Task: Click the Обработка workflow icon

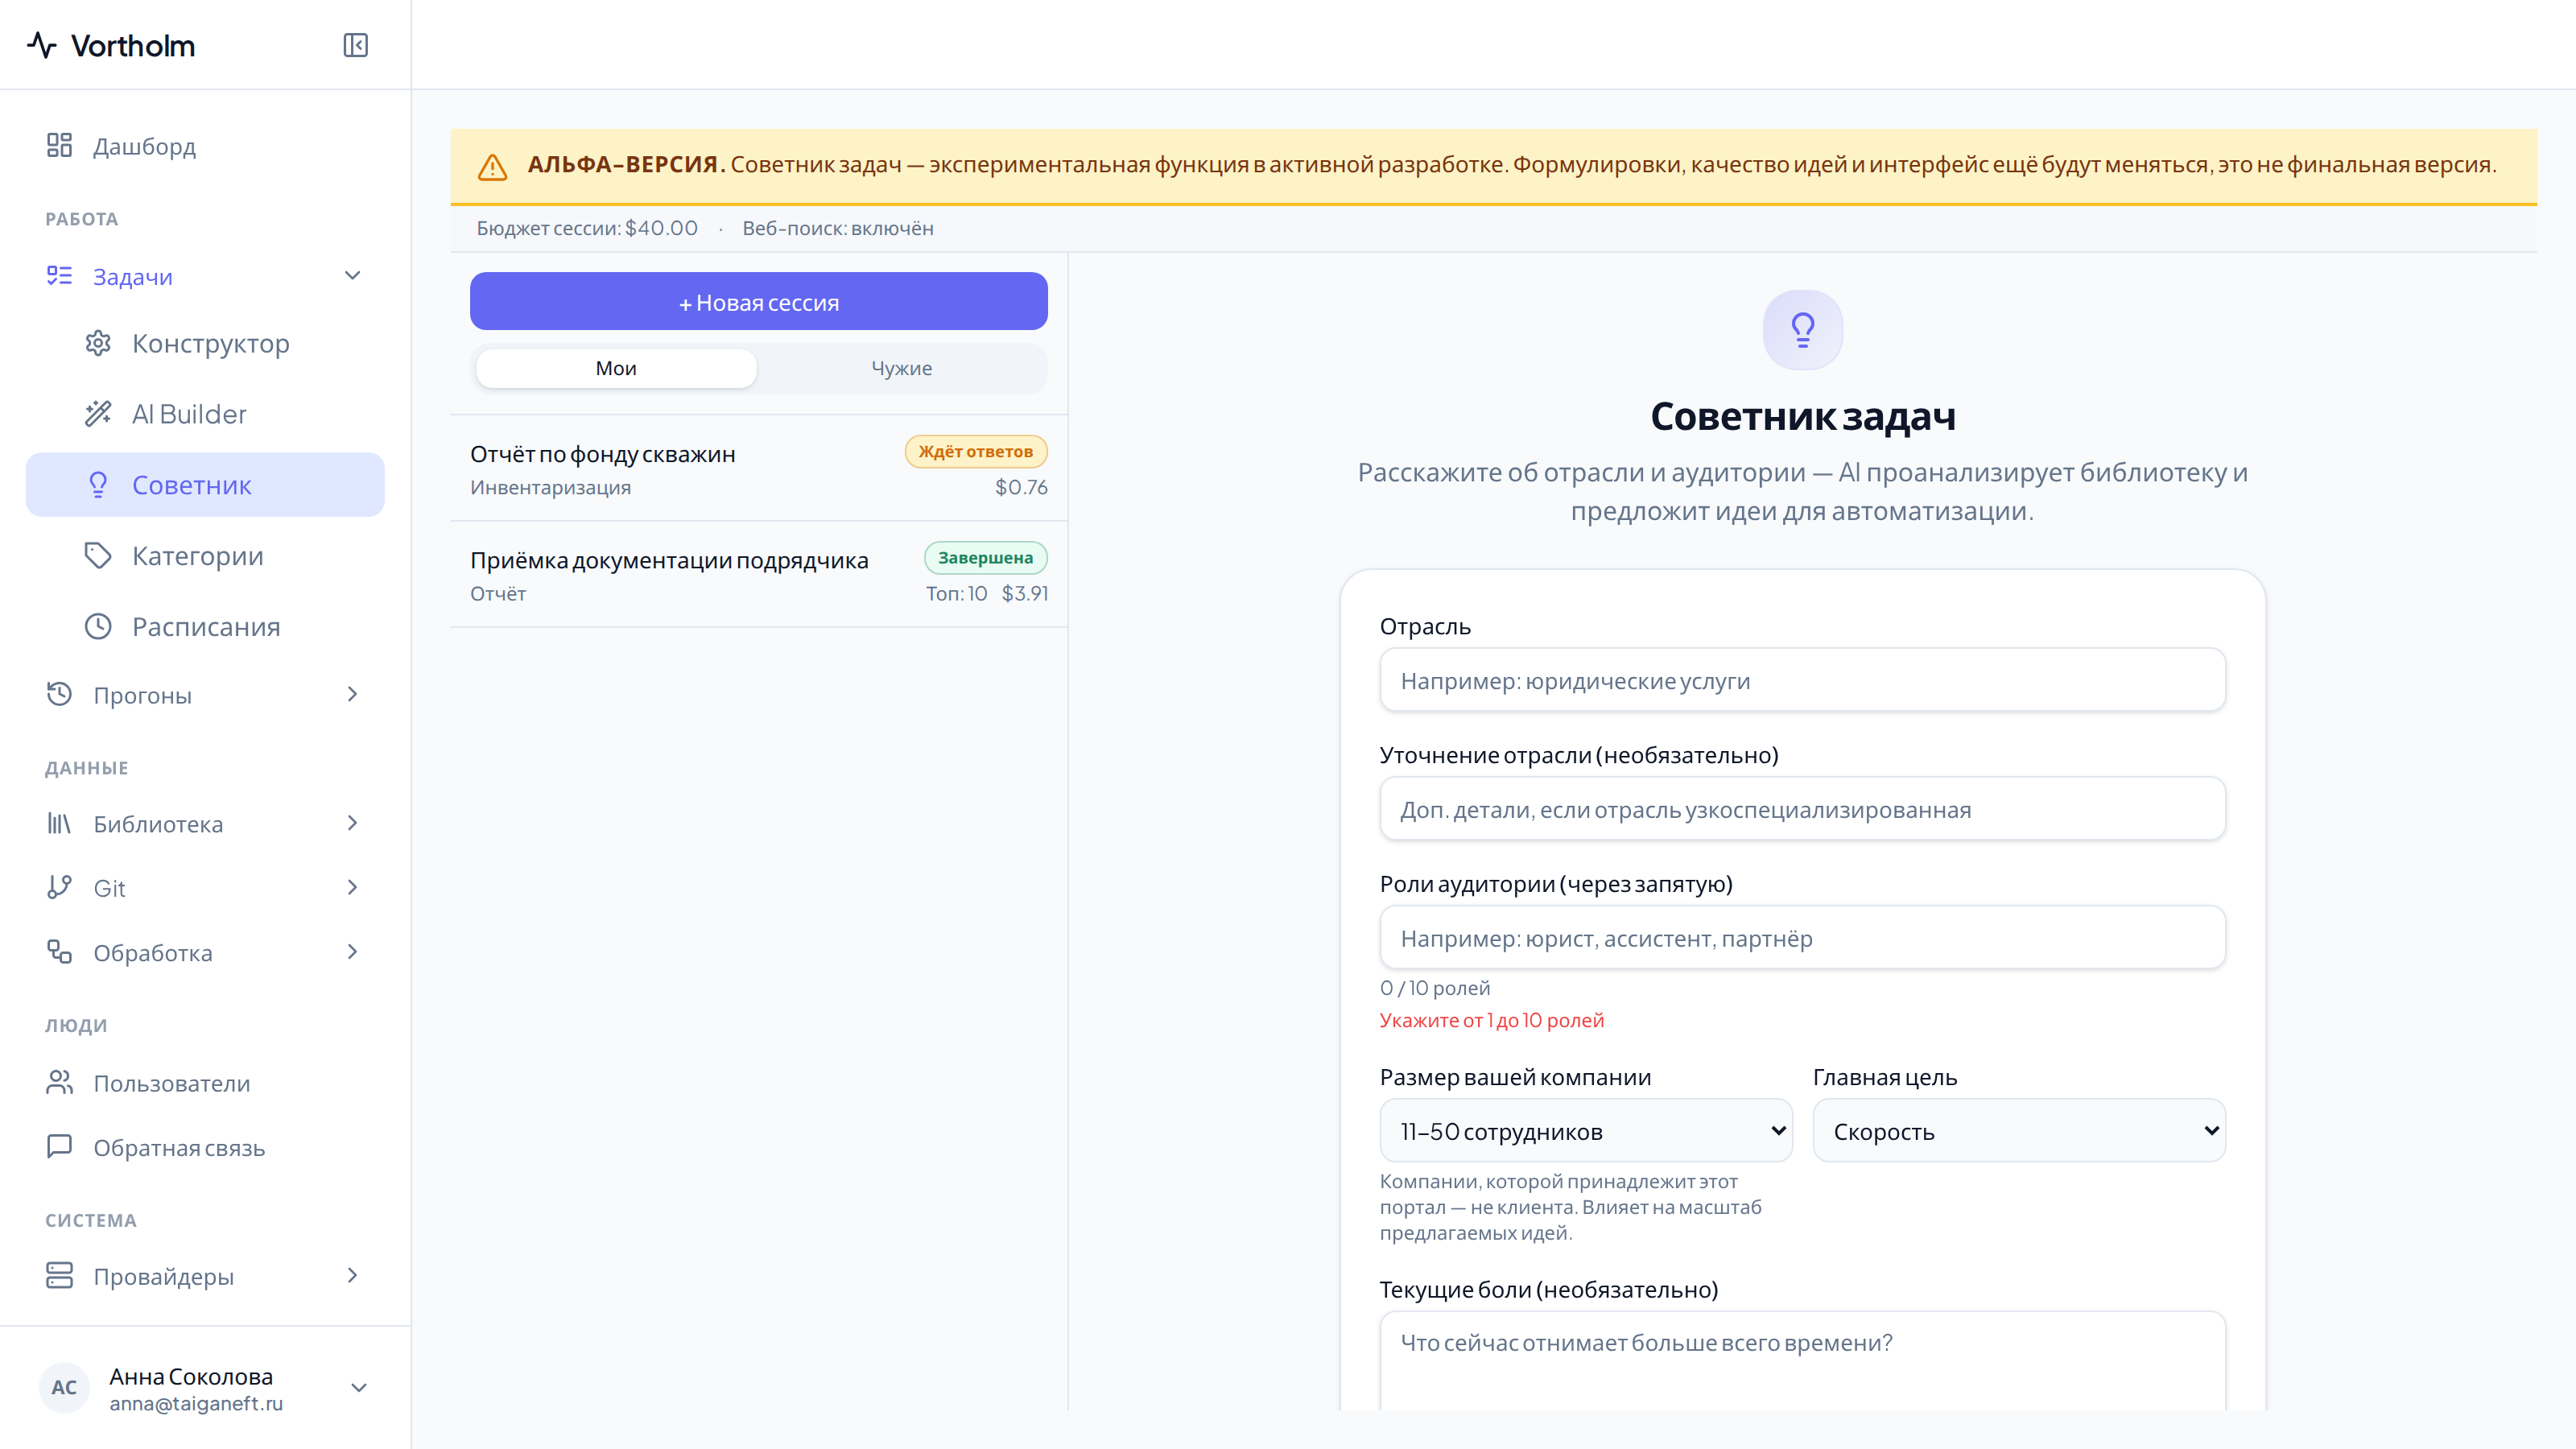Action: tap(59, 952)
